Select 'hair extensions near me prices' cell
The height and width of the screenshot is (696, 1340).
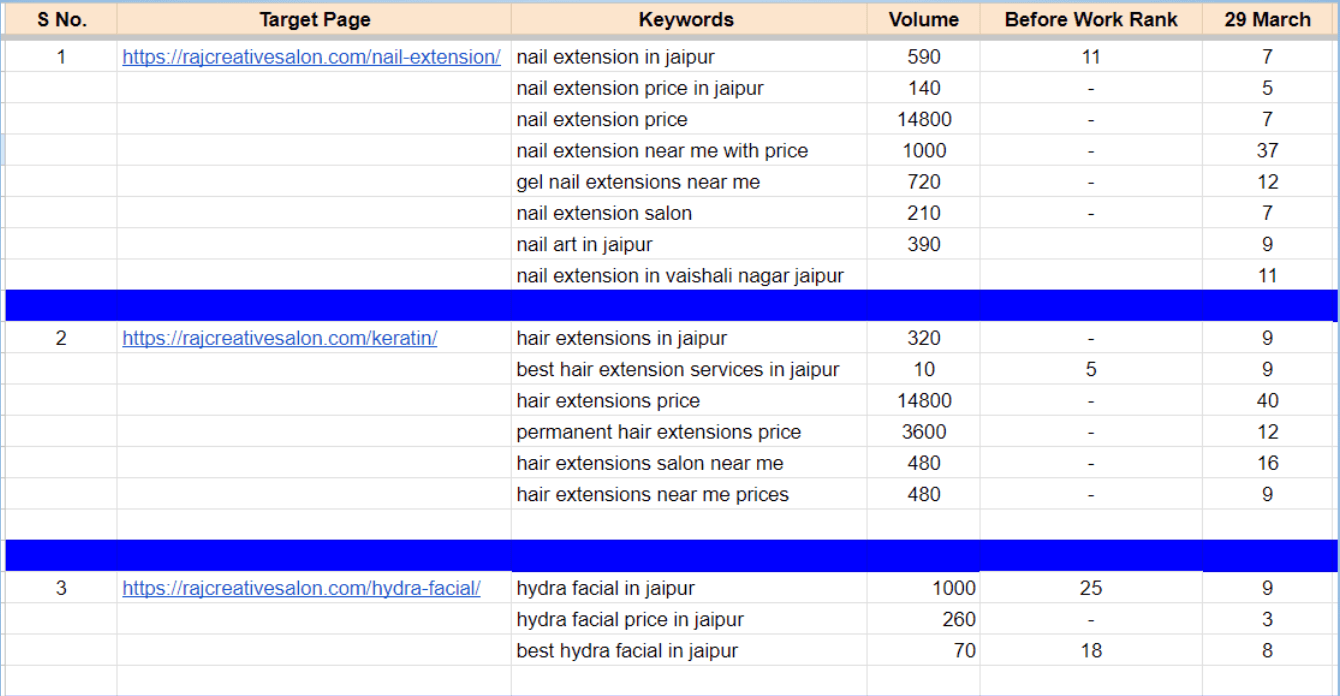[689, 494]
